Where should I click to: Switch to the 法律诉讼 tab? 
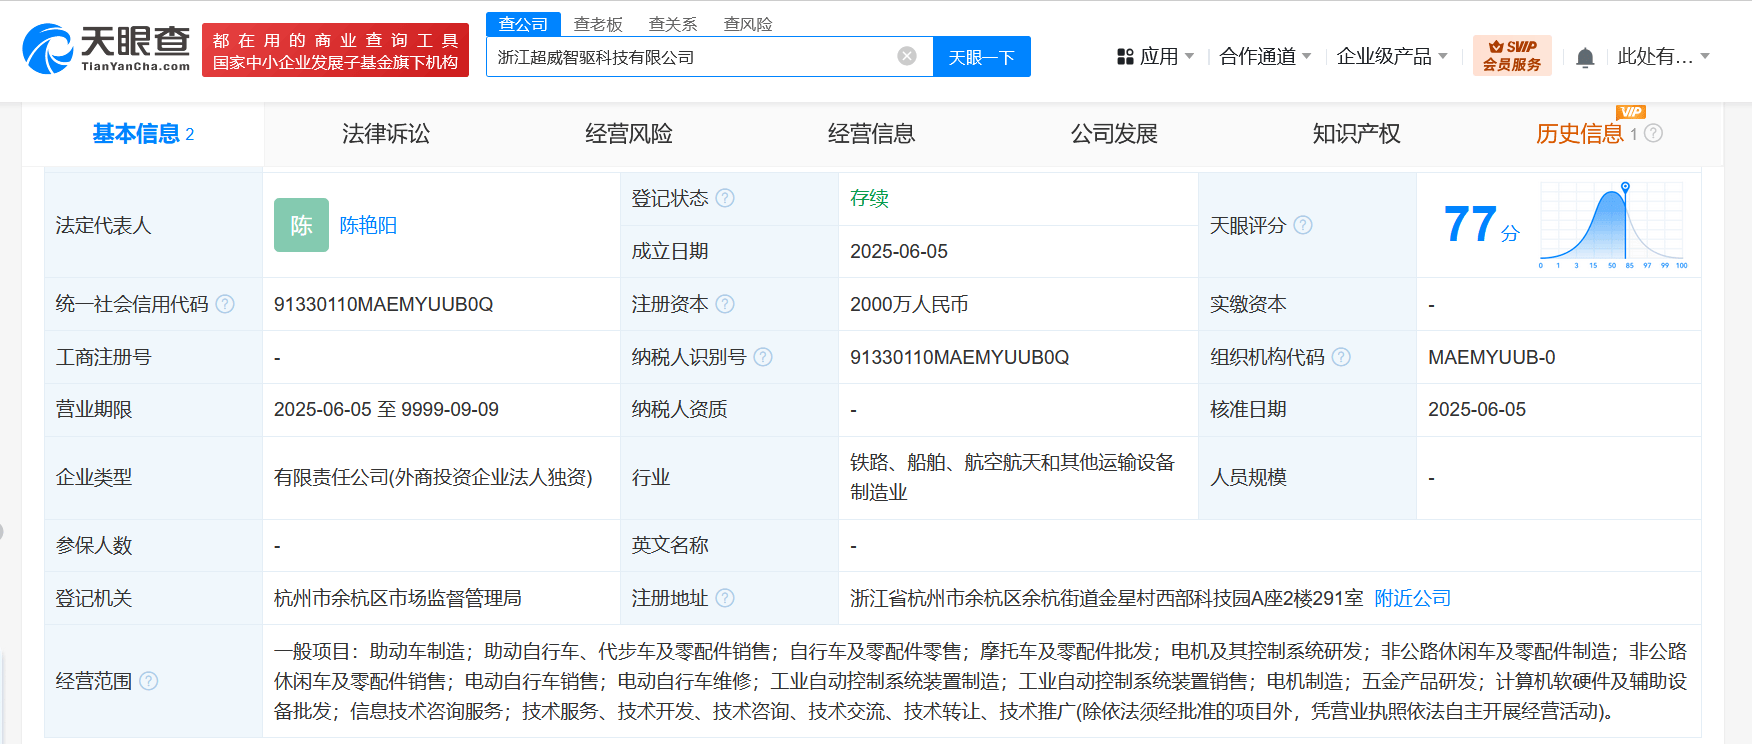pos(386,134)
